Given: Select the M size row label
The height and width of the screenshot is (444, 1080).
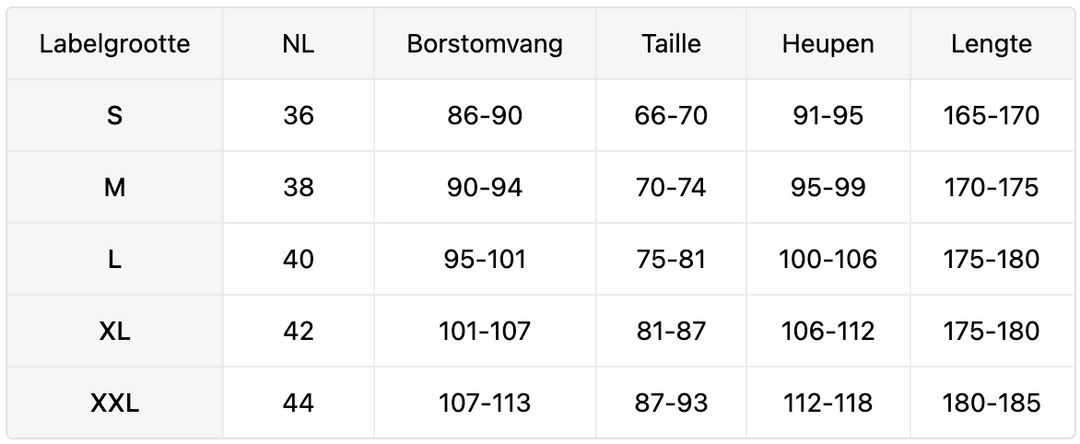Looking at the screenshot, I should click(115, 188).
